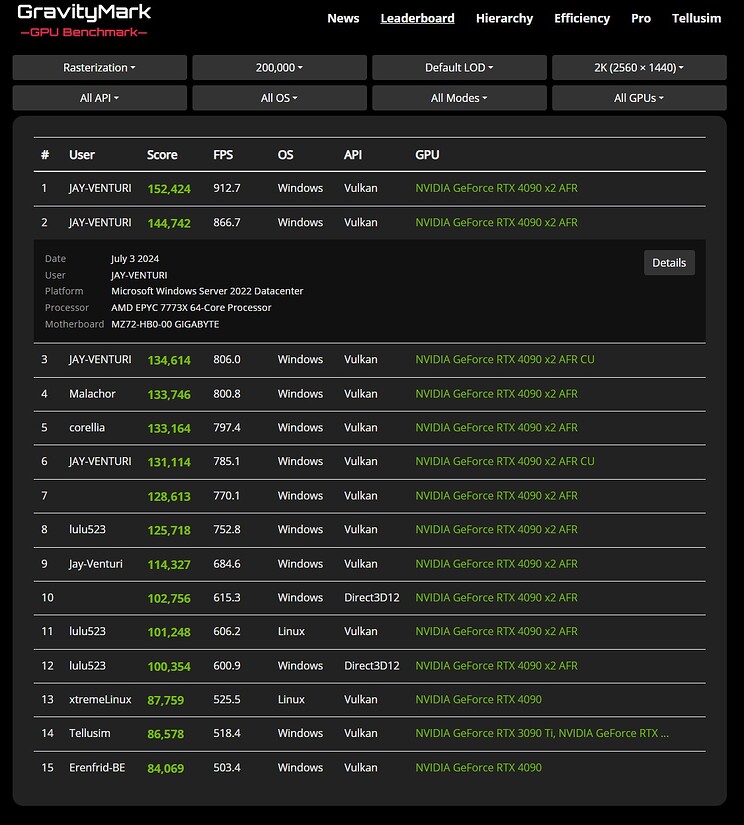Visit the Tellusim page
This screenshot has width=744, height=825.
tap(696, 18)
